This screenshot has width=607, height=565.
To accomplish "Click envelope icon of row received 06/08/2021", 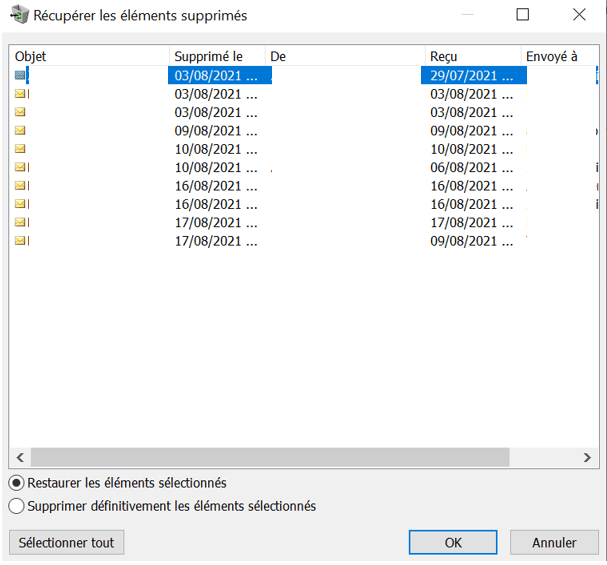I will (20, 167).
